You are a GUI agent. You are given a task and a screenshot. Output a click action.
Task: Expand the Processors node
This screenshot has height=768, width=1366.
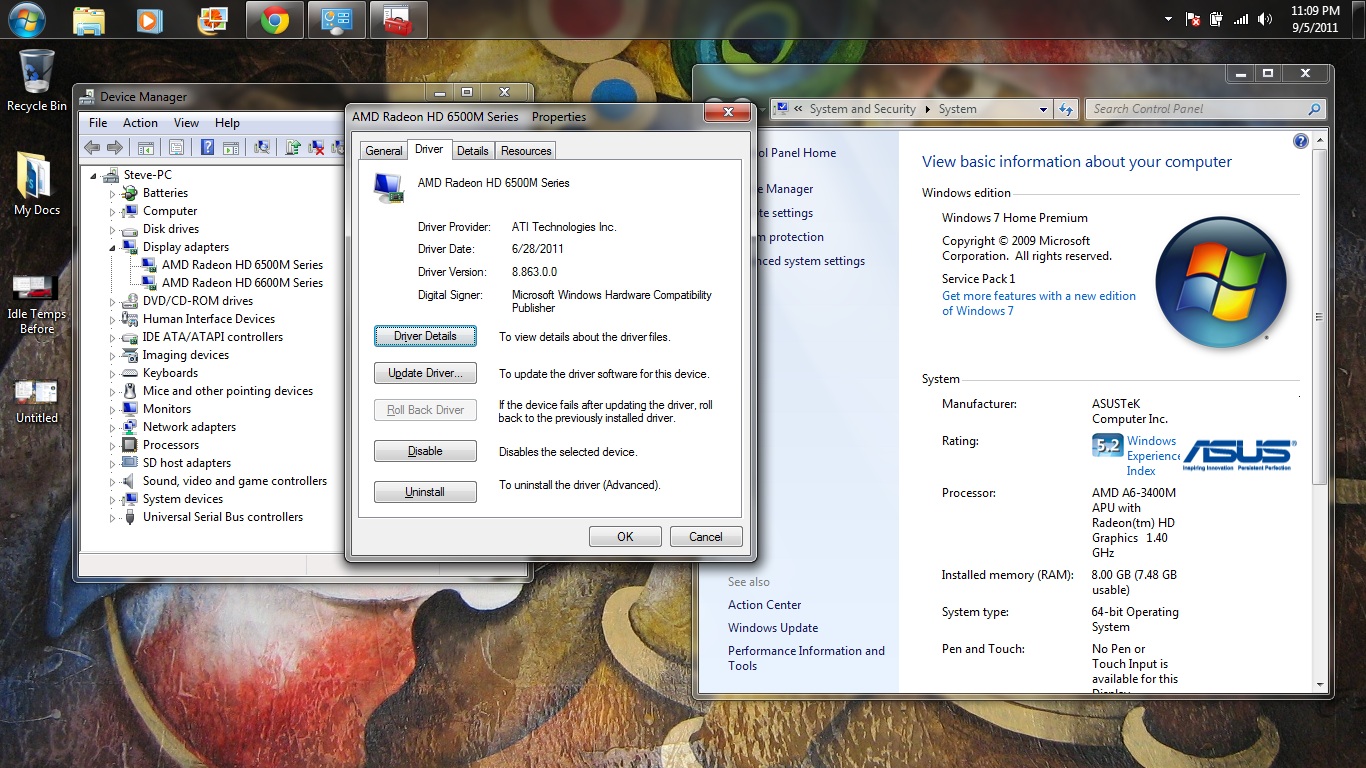113,445
